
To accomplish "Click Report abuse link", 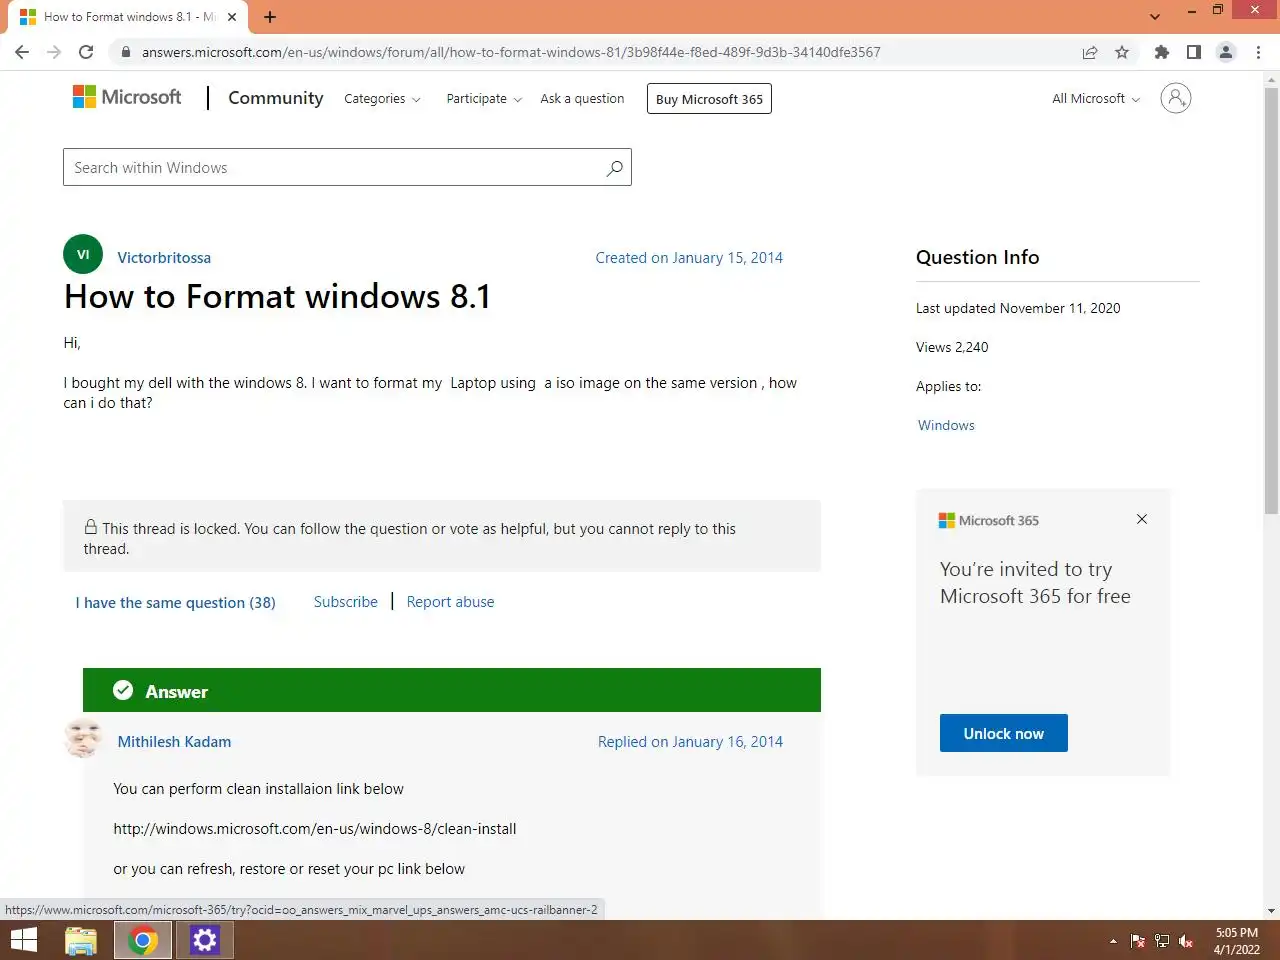I will [450, 602].
